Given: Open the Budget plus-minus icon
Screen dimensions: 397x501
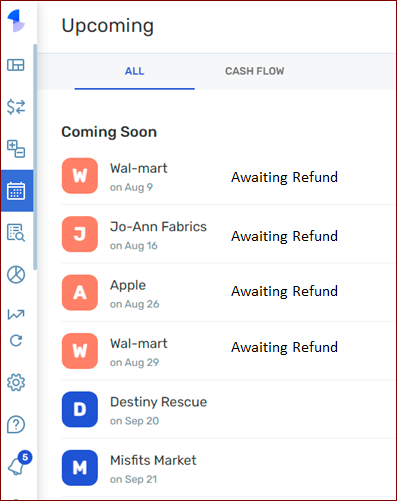Looking at the screenshot, I should [16, 149].
